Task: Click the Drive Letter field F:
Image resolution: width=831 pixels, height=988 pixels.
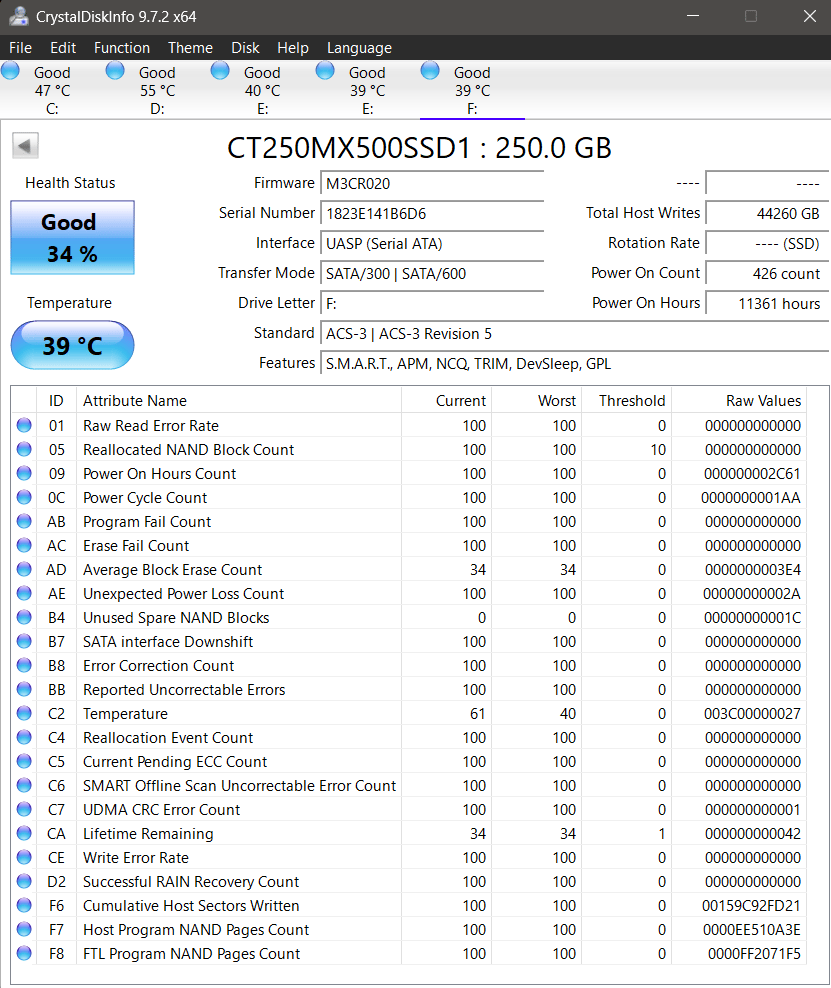Action: [x=432, y=304]
